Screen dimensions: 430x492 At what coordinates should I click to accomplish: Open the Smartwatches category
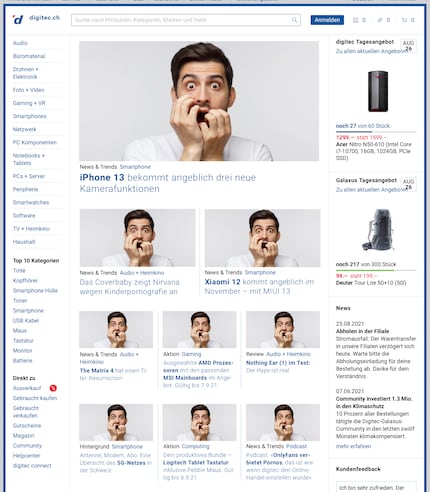click(31, 202)
